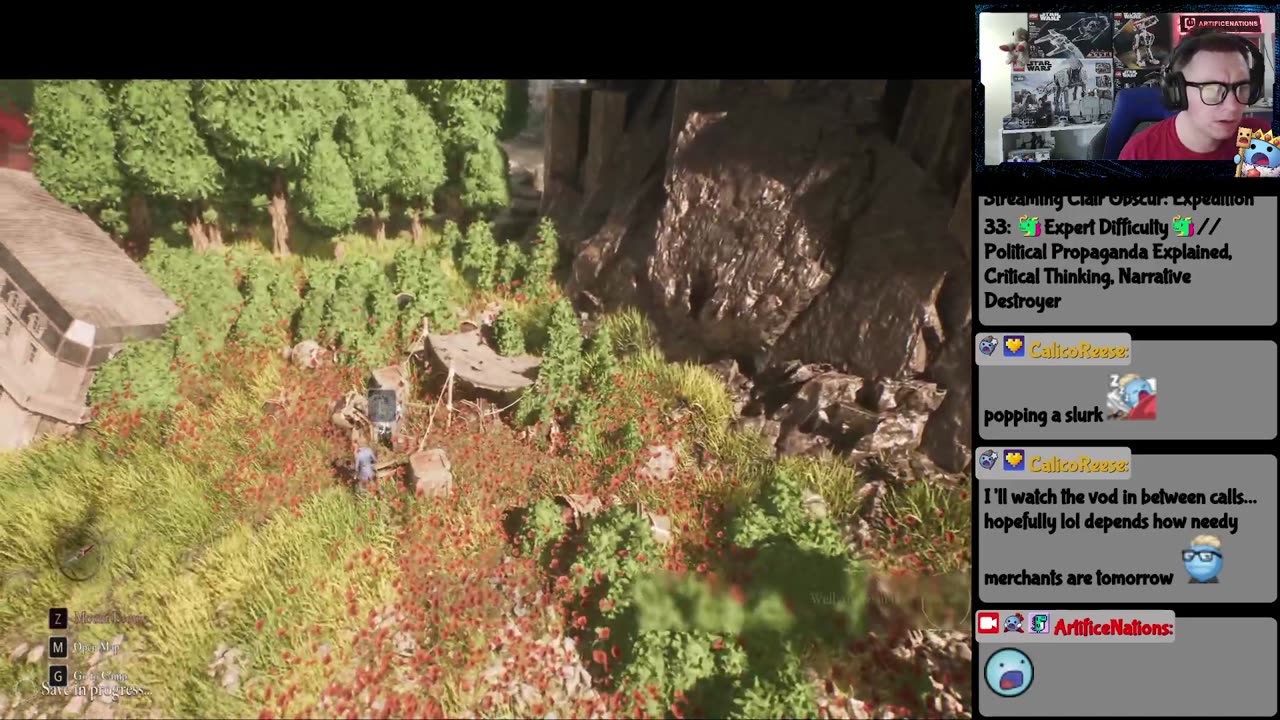
Task: Click the 'Destroyer' word in stream title
Action: (x=1022, y=300)
